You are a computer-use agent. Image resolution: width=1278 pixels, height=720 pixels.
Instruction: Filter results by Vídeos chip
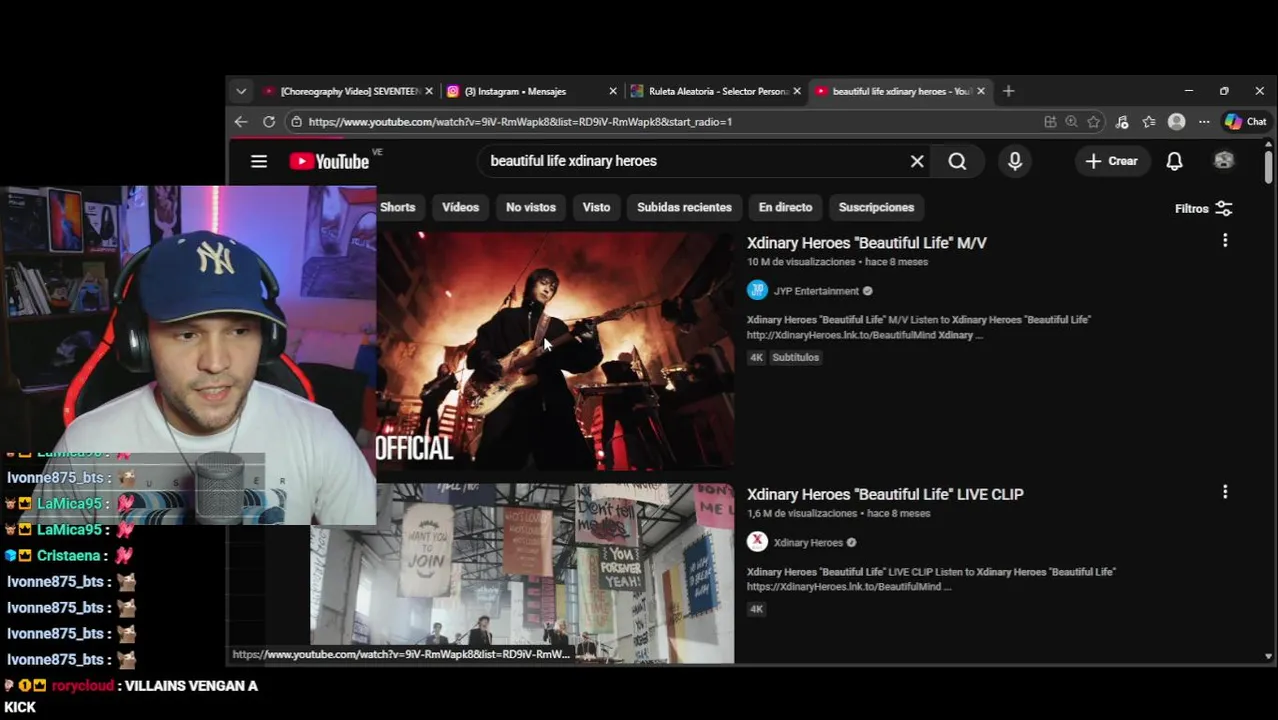click(460, 207)
